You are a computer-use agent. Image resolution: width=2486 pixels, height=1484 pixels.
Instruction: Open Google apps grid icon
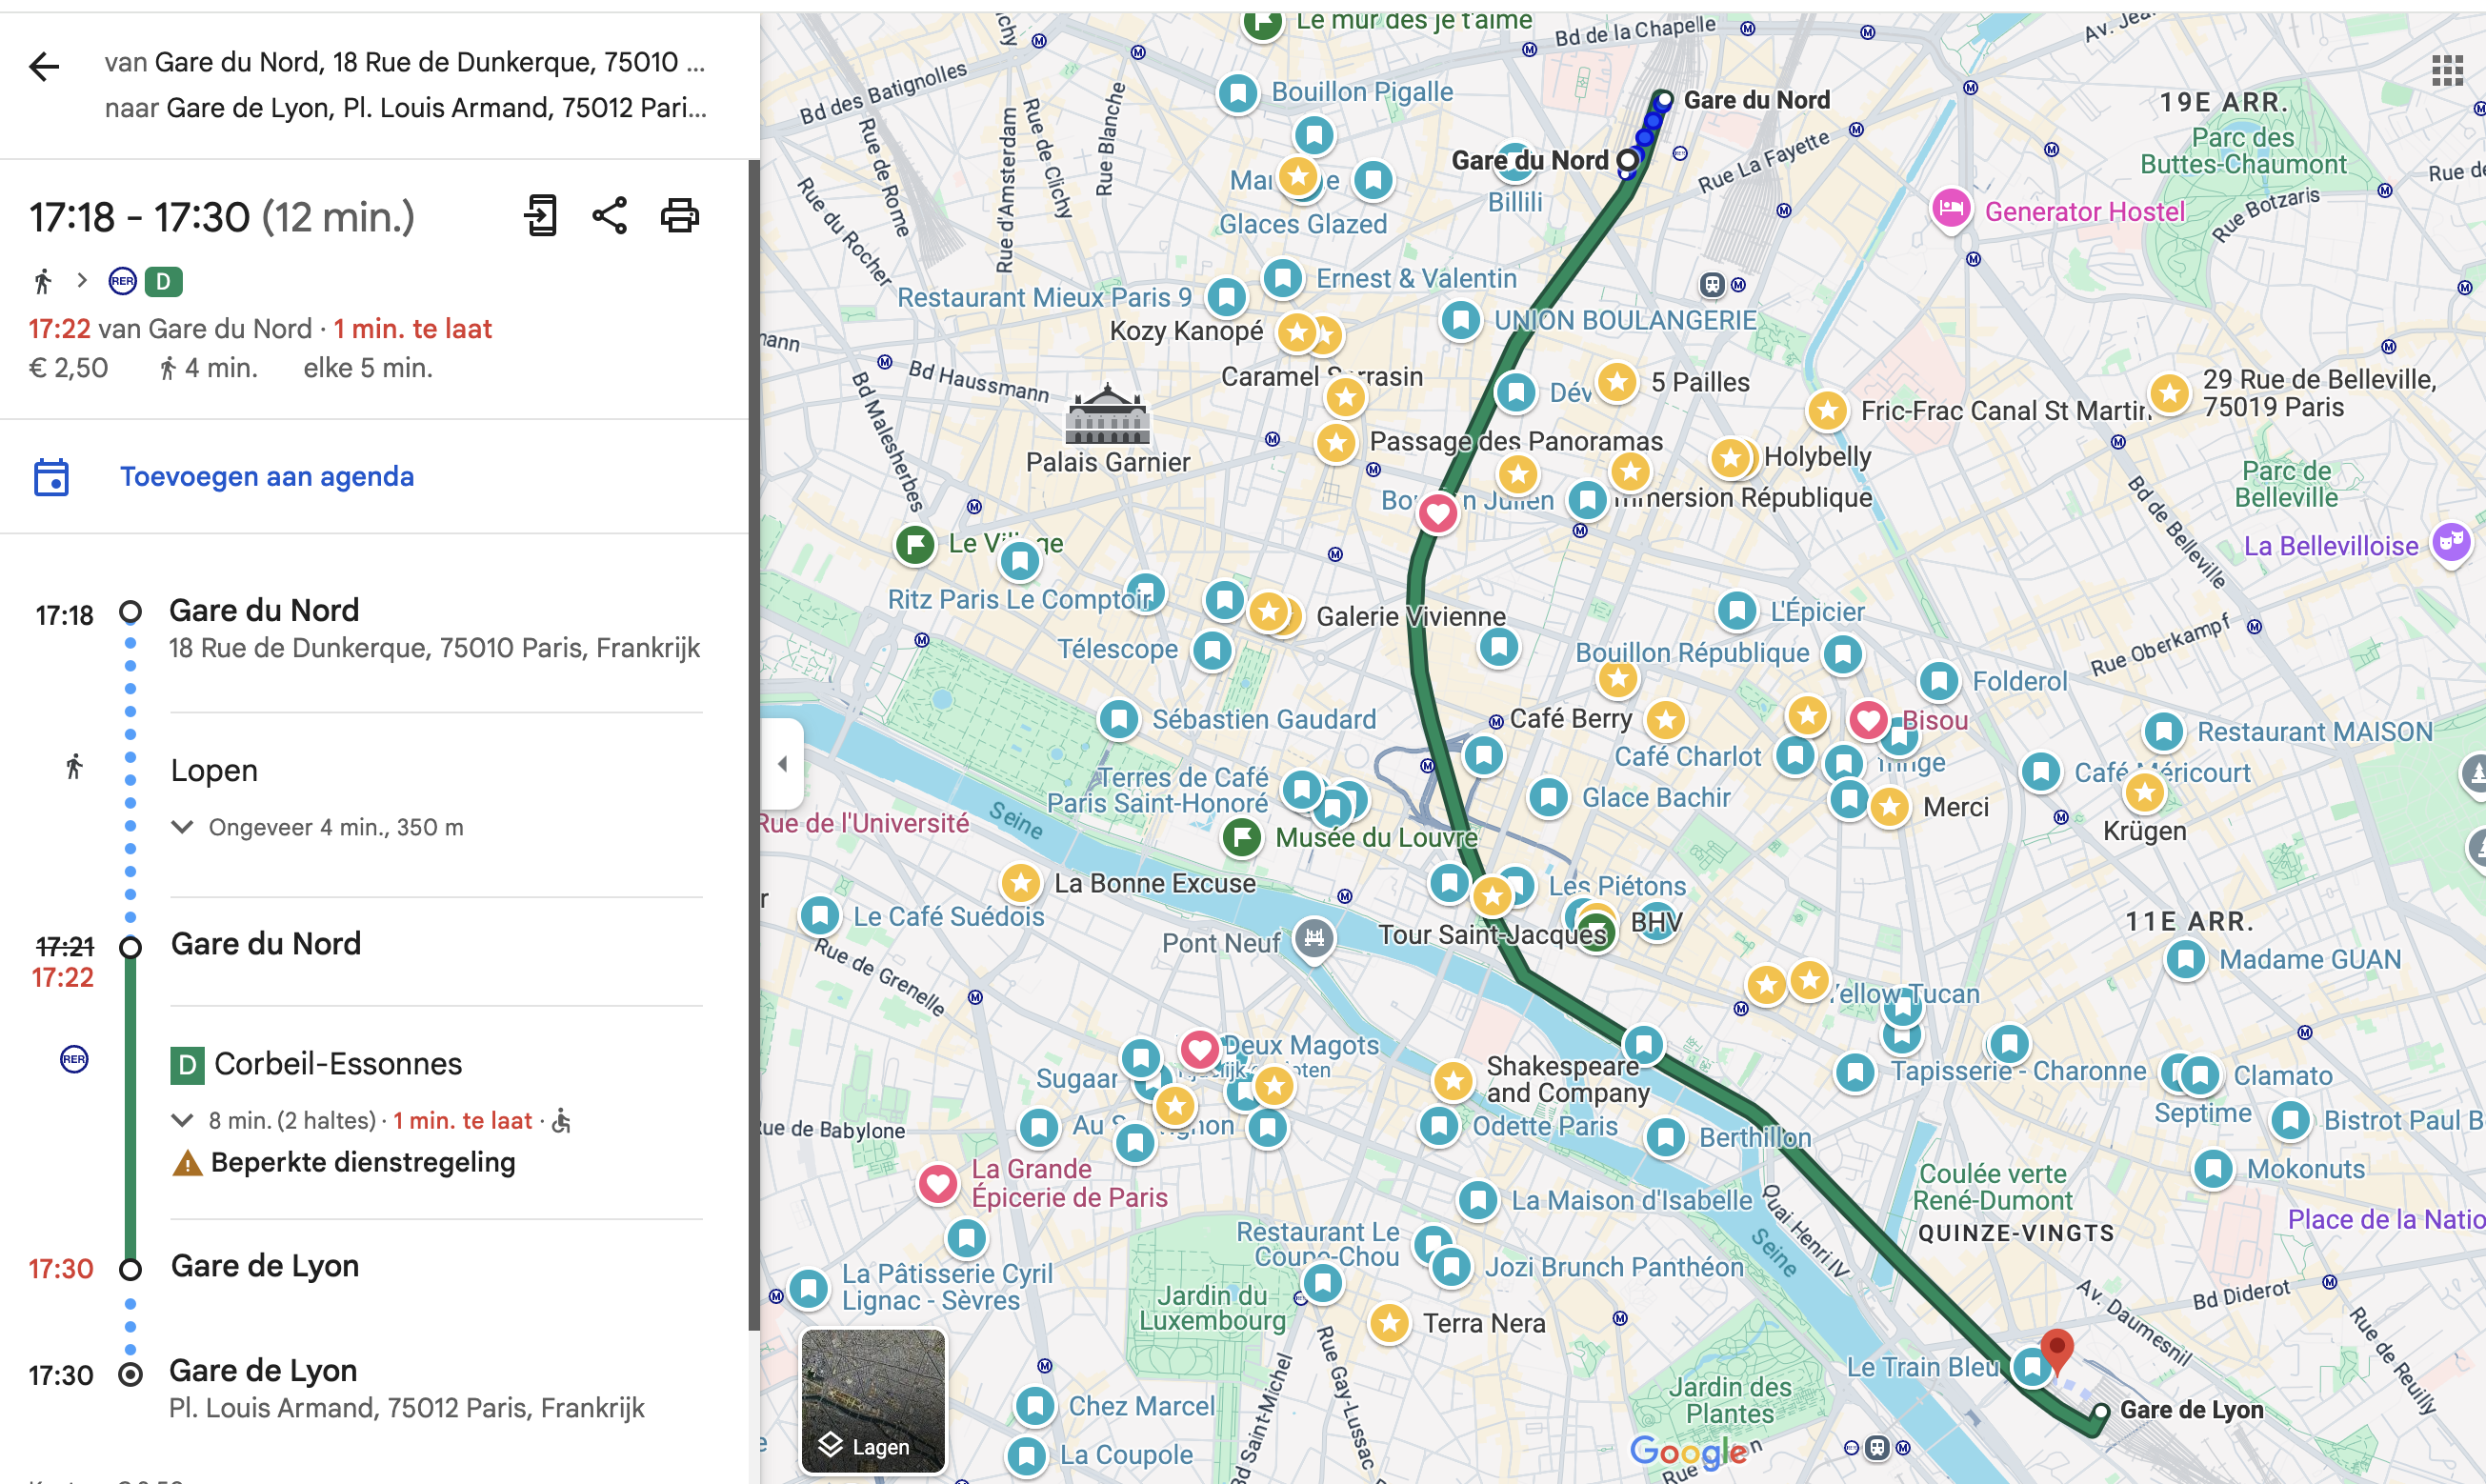(2447, 70)
